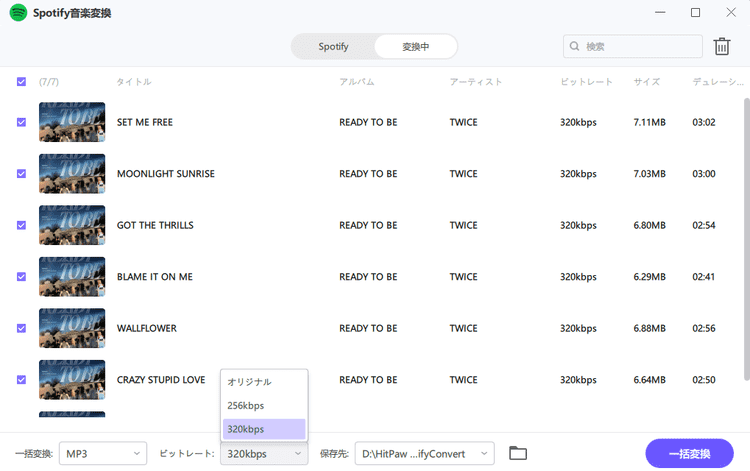Screen dimensions: 750x471
Task: Click the タイトル column header
Action: pyautogui.click(x=134, y=82)
